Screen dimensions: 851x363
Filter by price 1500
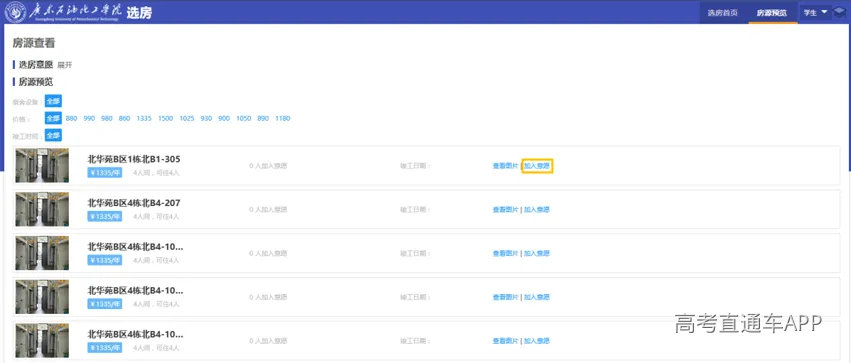[x=166, y=118]
